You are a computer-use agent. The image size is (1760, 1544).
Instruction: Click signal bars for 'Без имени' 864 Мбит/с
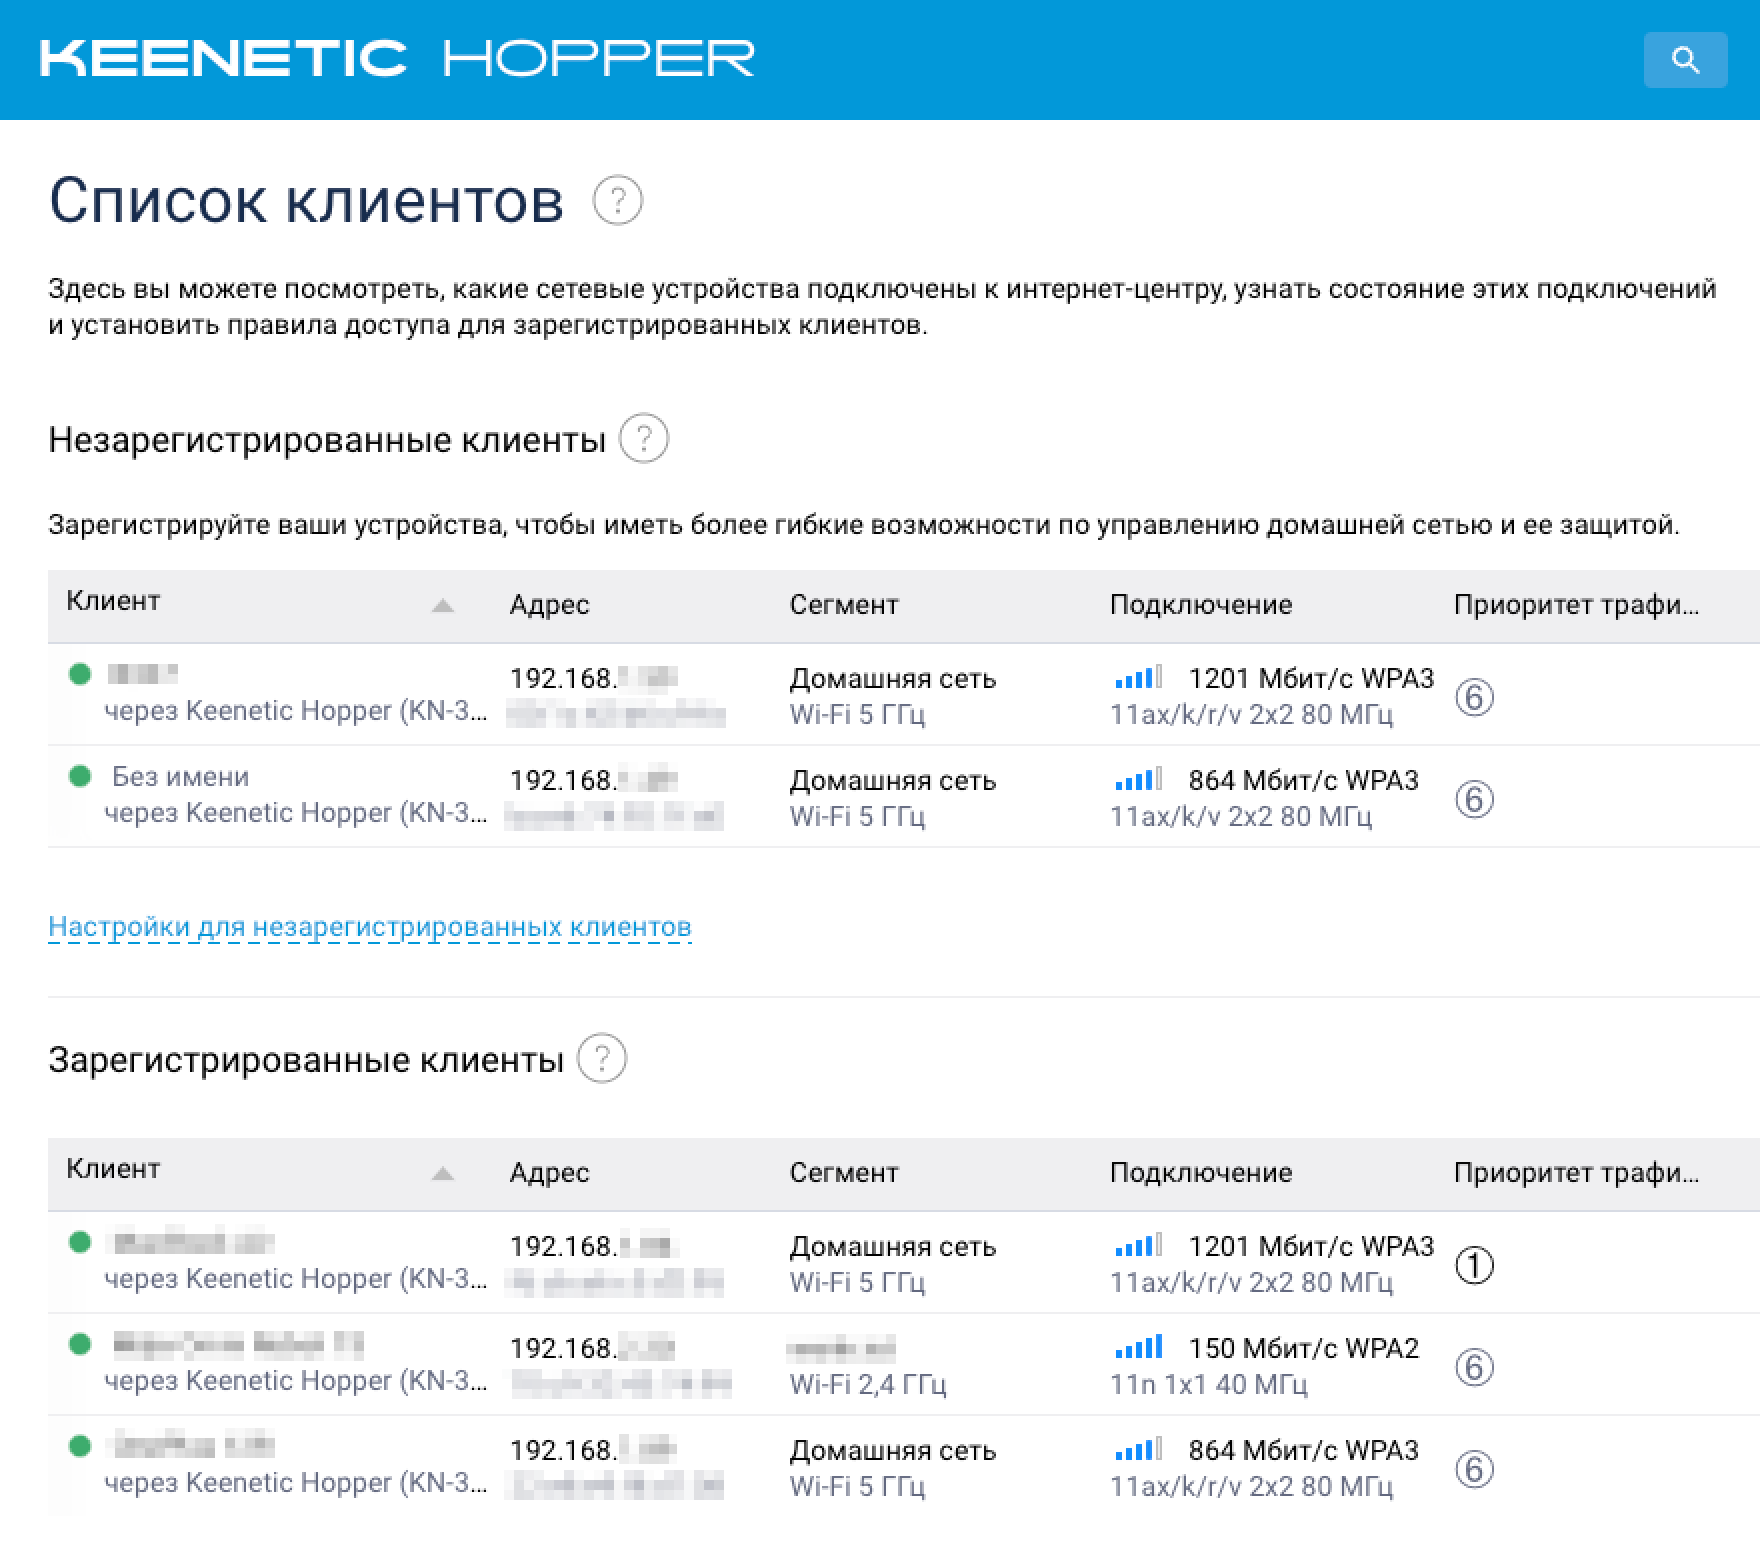[x=1139, y=780]
